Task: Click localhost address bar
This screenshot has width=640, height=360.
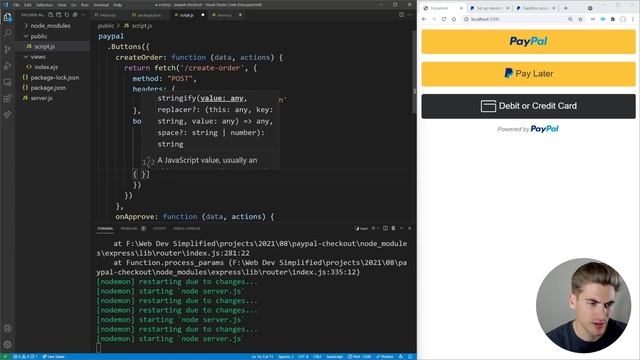Action: tap(514, 19)
